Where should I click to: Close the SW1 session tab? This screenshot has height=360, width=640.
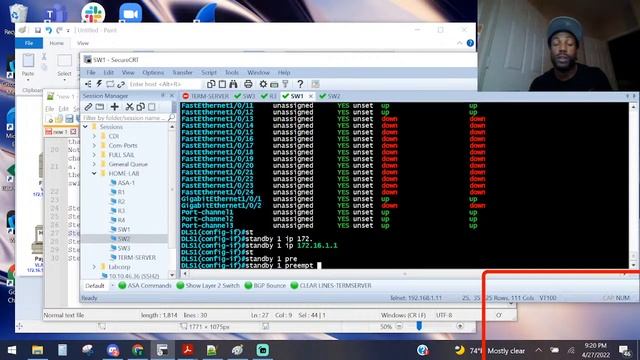tap(311, 96)
